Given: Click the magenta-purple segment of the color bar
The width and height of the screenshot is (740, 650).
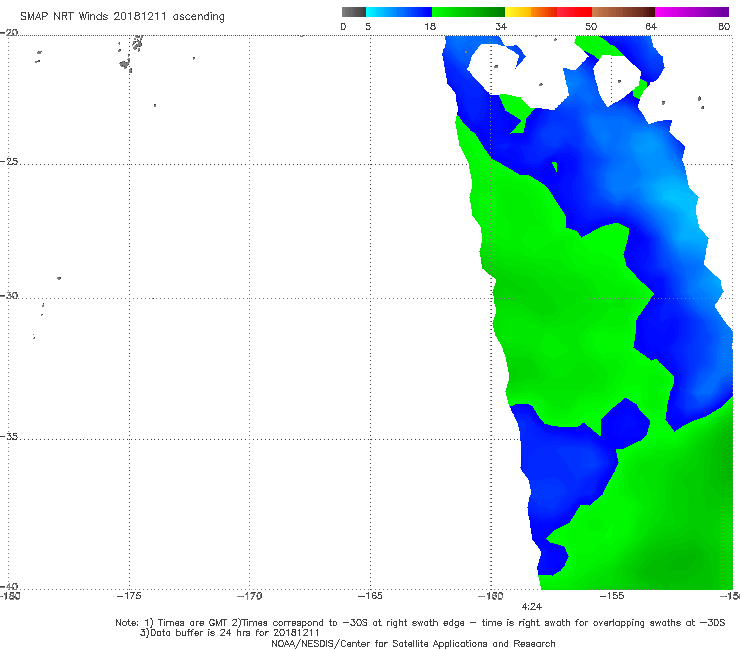Looking at the screenshot, I should [692, 12].
